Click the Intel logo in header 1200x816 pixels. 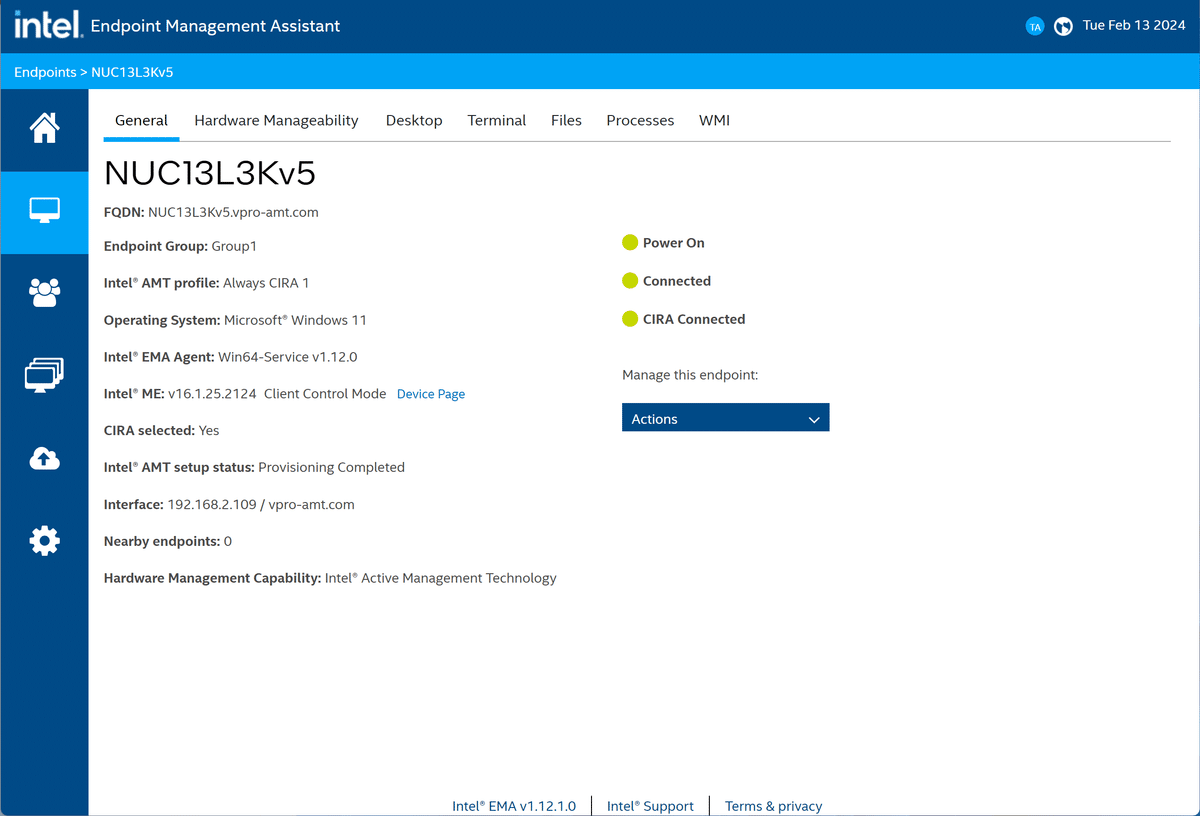[x=47, y=25]
